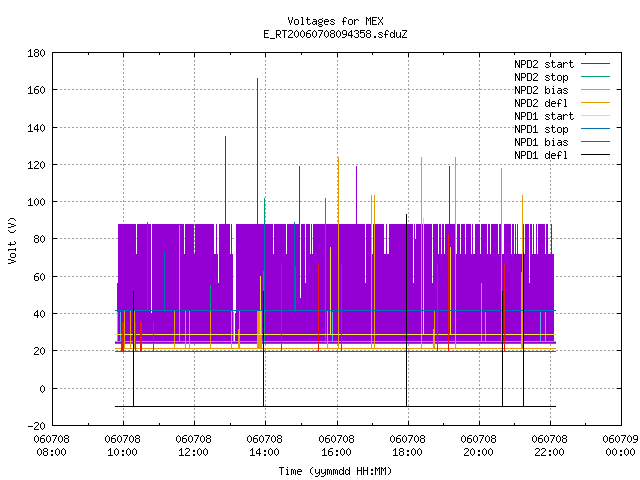Image resolution: width=640 pixels, height=480 pixels.
Task: Click the 10:00 x-axis time label
Action: click(x=122, y=452)
